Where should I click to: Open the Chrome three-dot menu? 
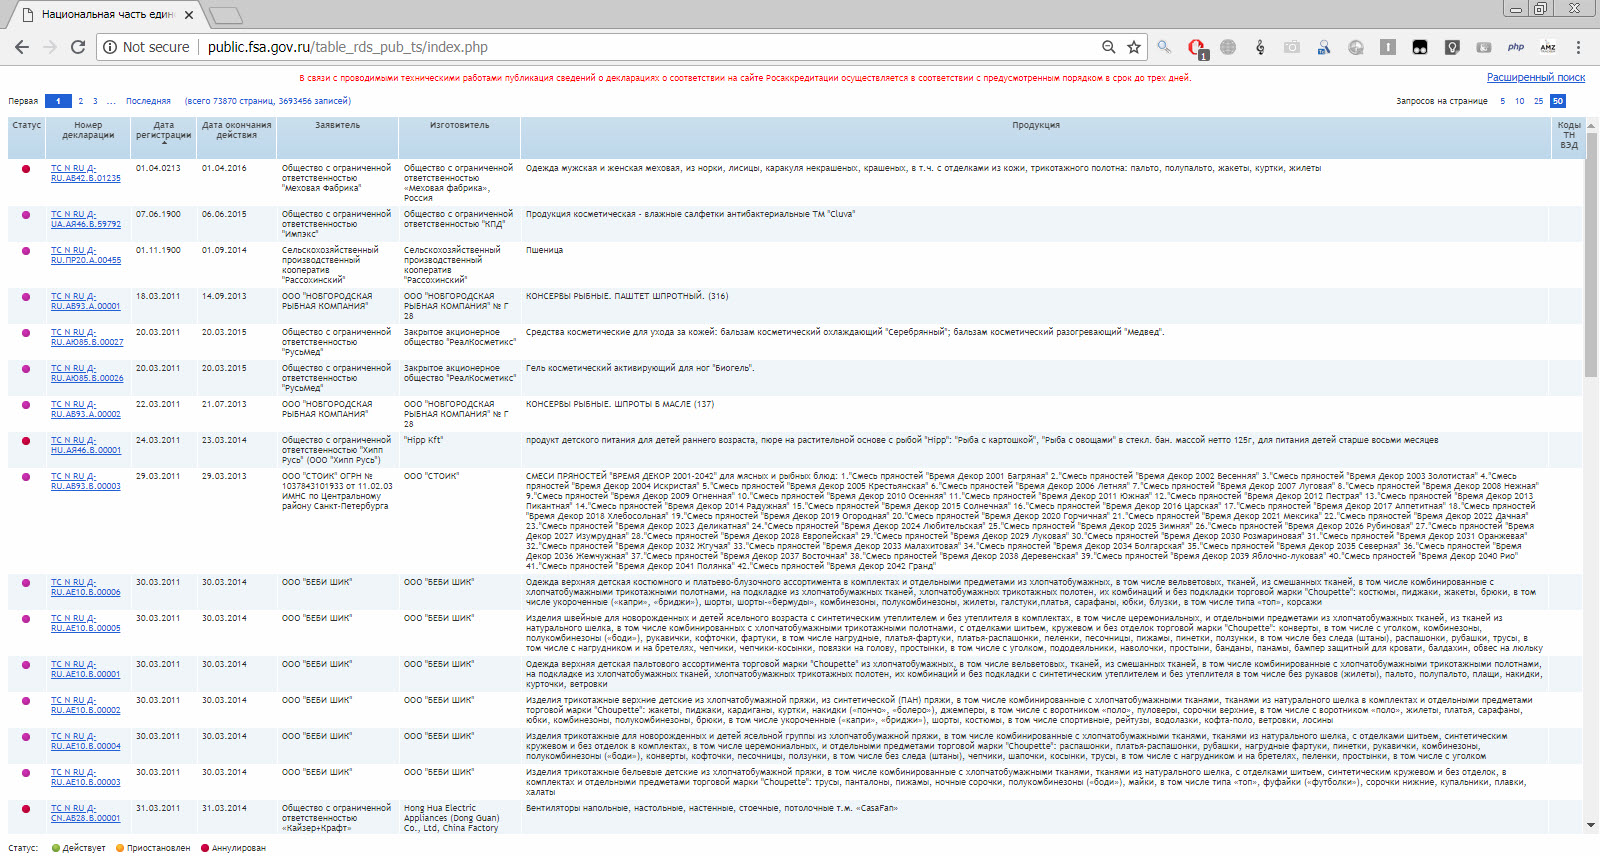(1579, 47)
